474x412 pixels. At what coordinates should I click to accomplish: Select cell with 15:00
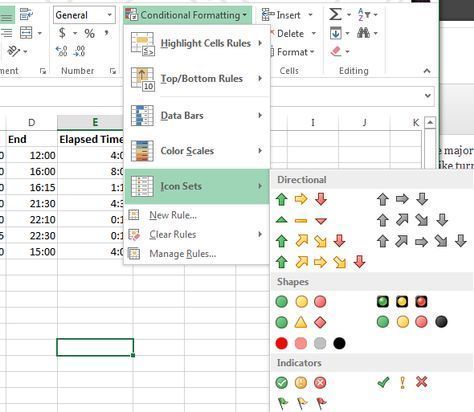click(32, 252)
